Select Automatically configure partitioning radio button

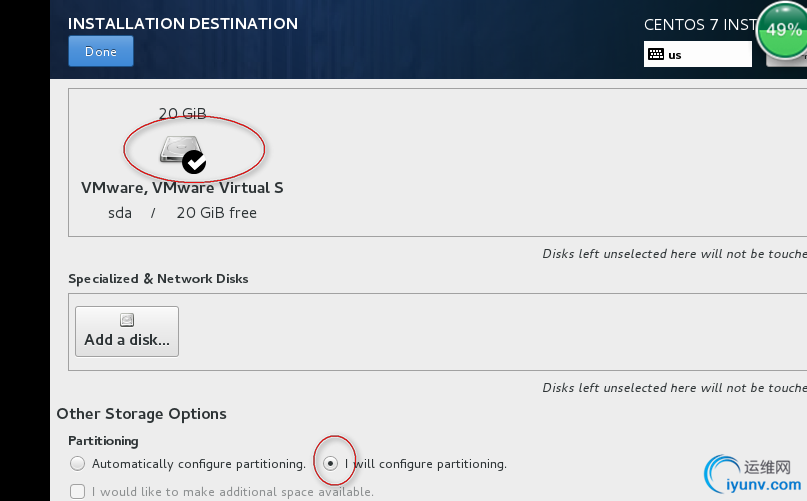[x=78, y=463]
